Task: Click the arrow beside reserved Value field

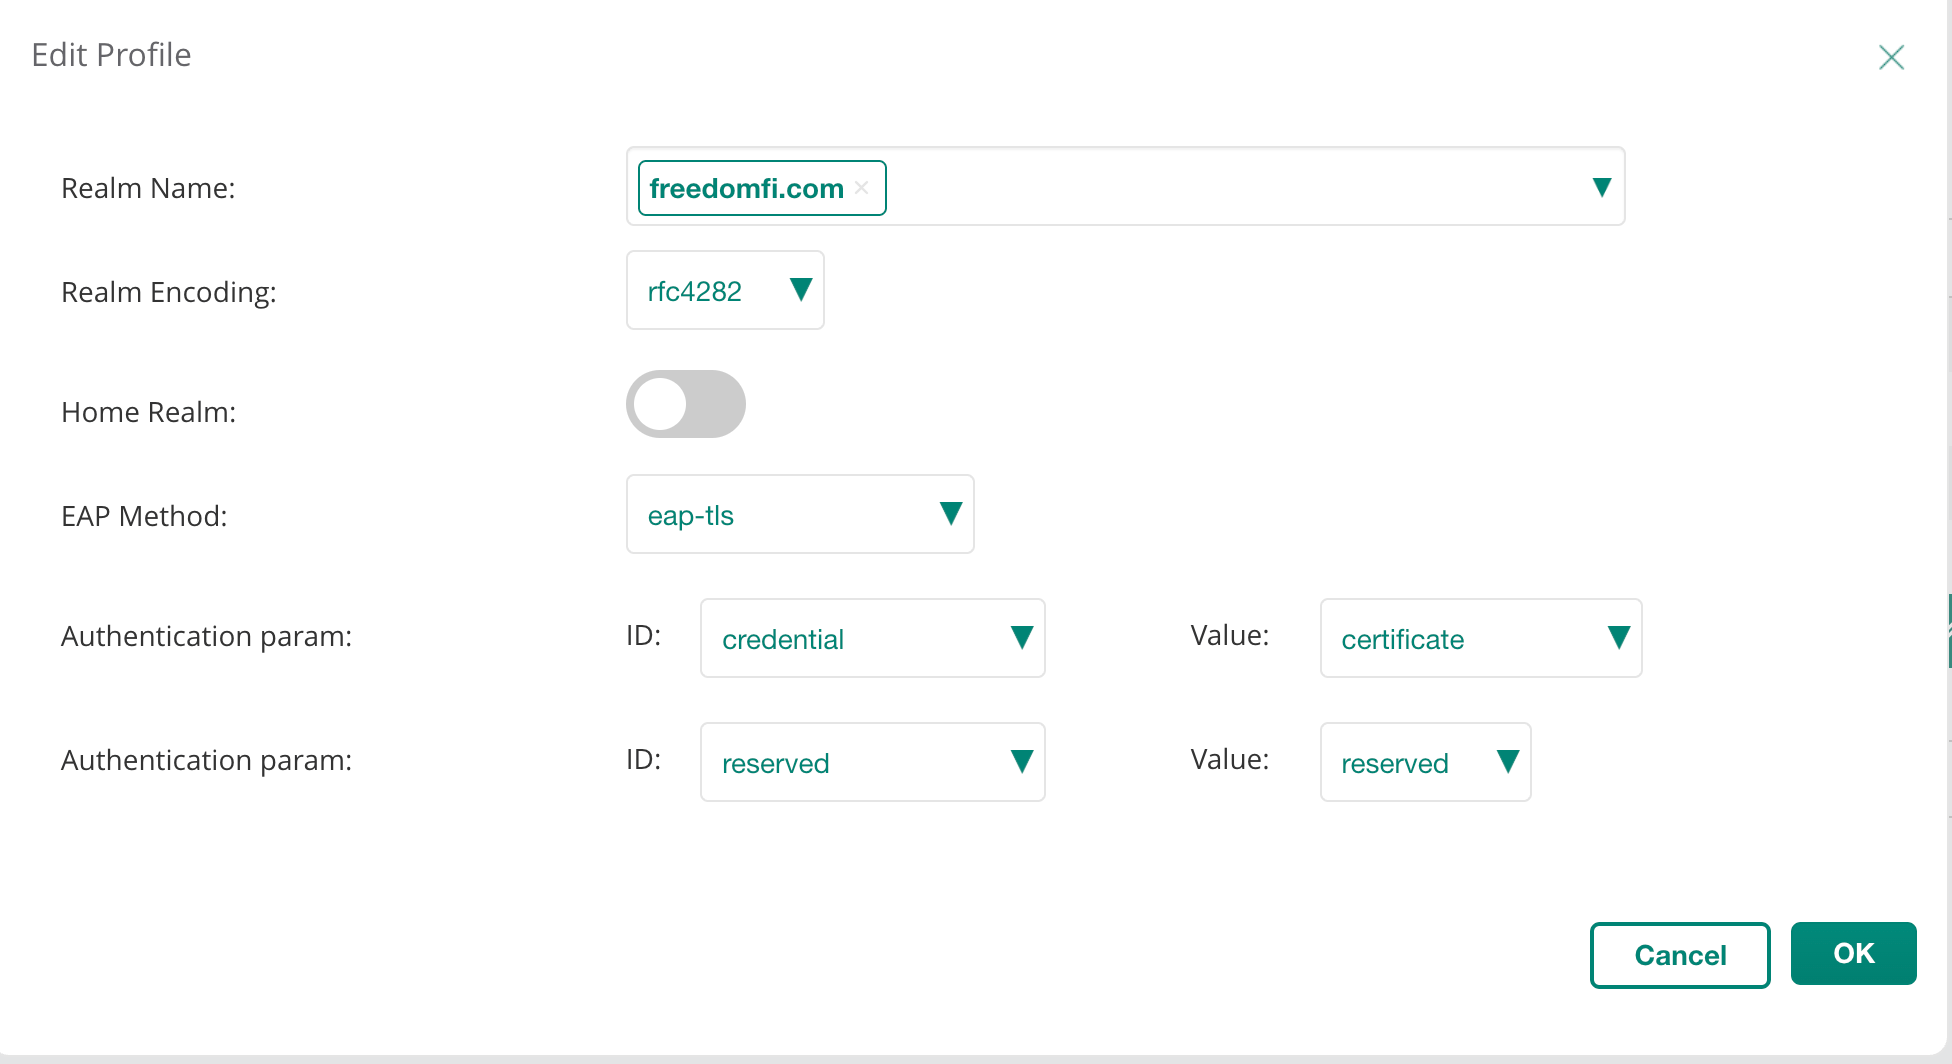Action: (1507, 762)
